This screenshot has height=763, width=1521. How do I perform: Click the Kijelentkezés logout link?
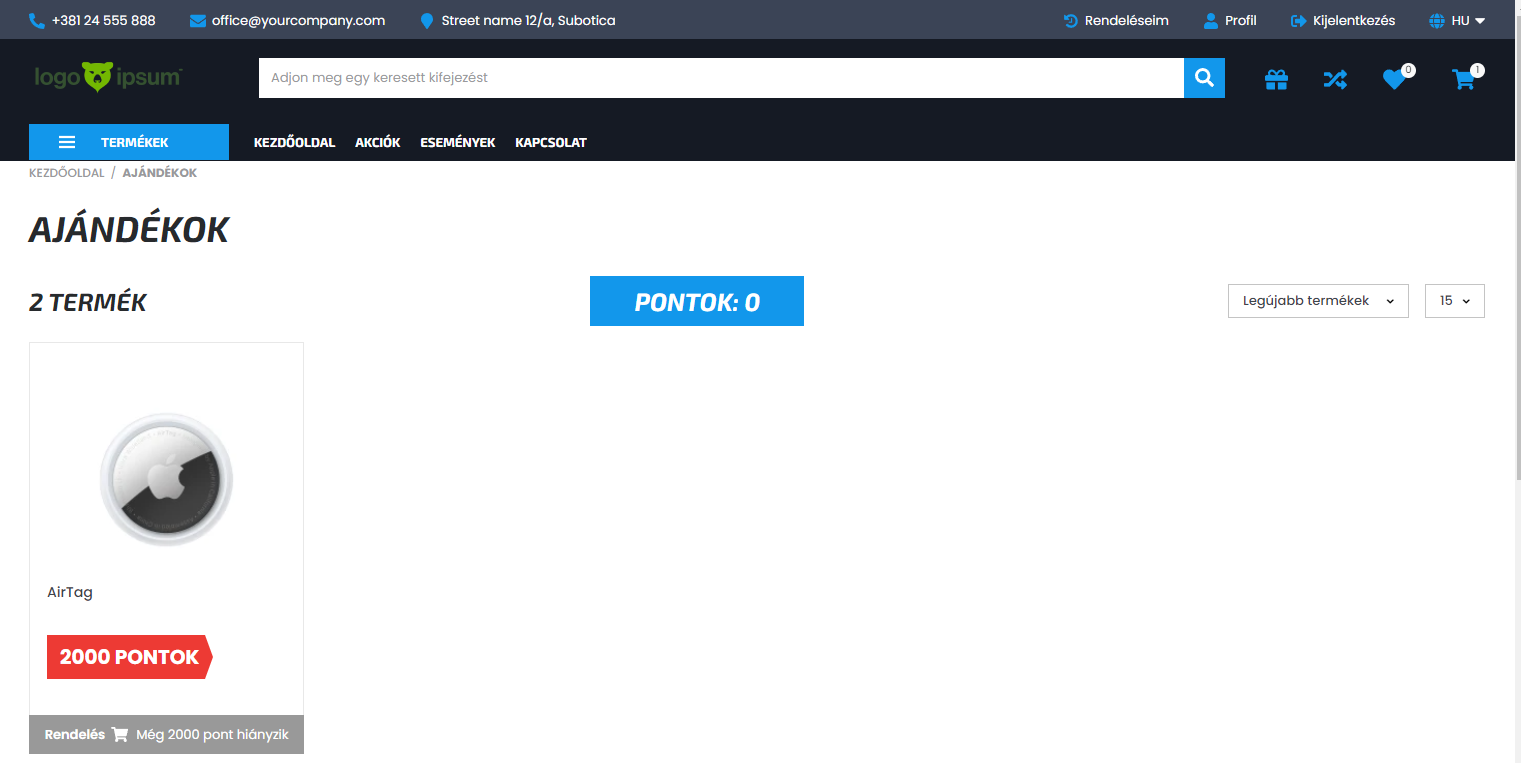tap(1343, 20)
